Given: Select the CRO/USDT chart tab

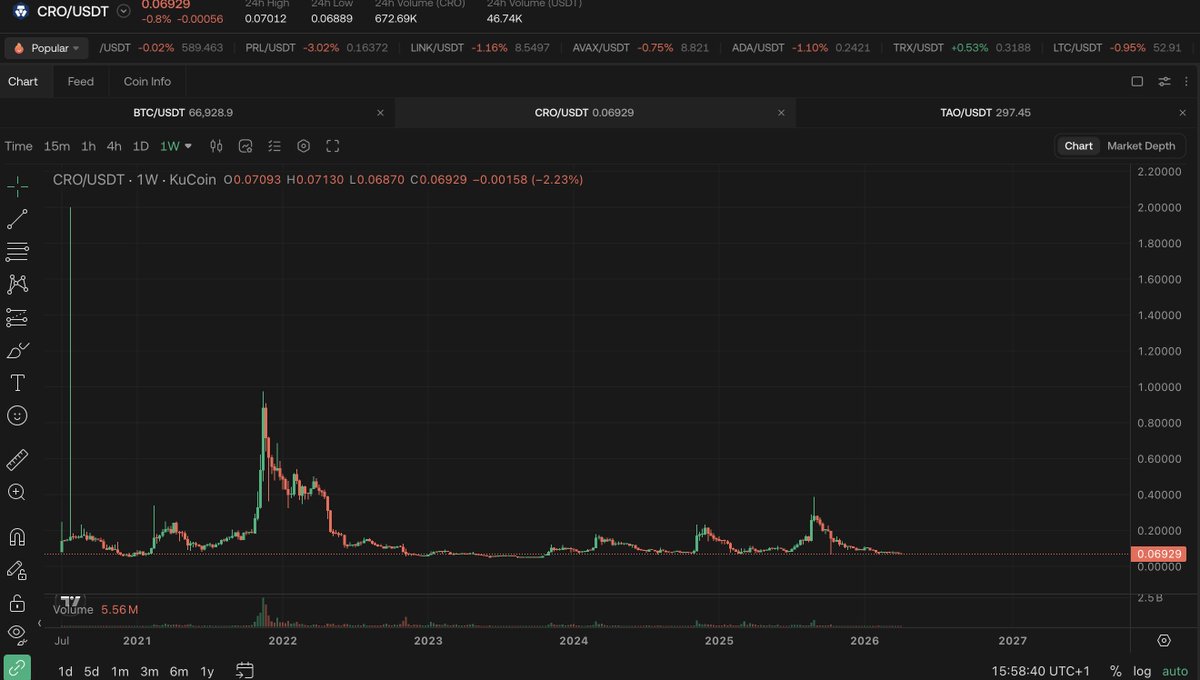Looking at the screenshot, I should coord(584,113).
